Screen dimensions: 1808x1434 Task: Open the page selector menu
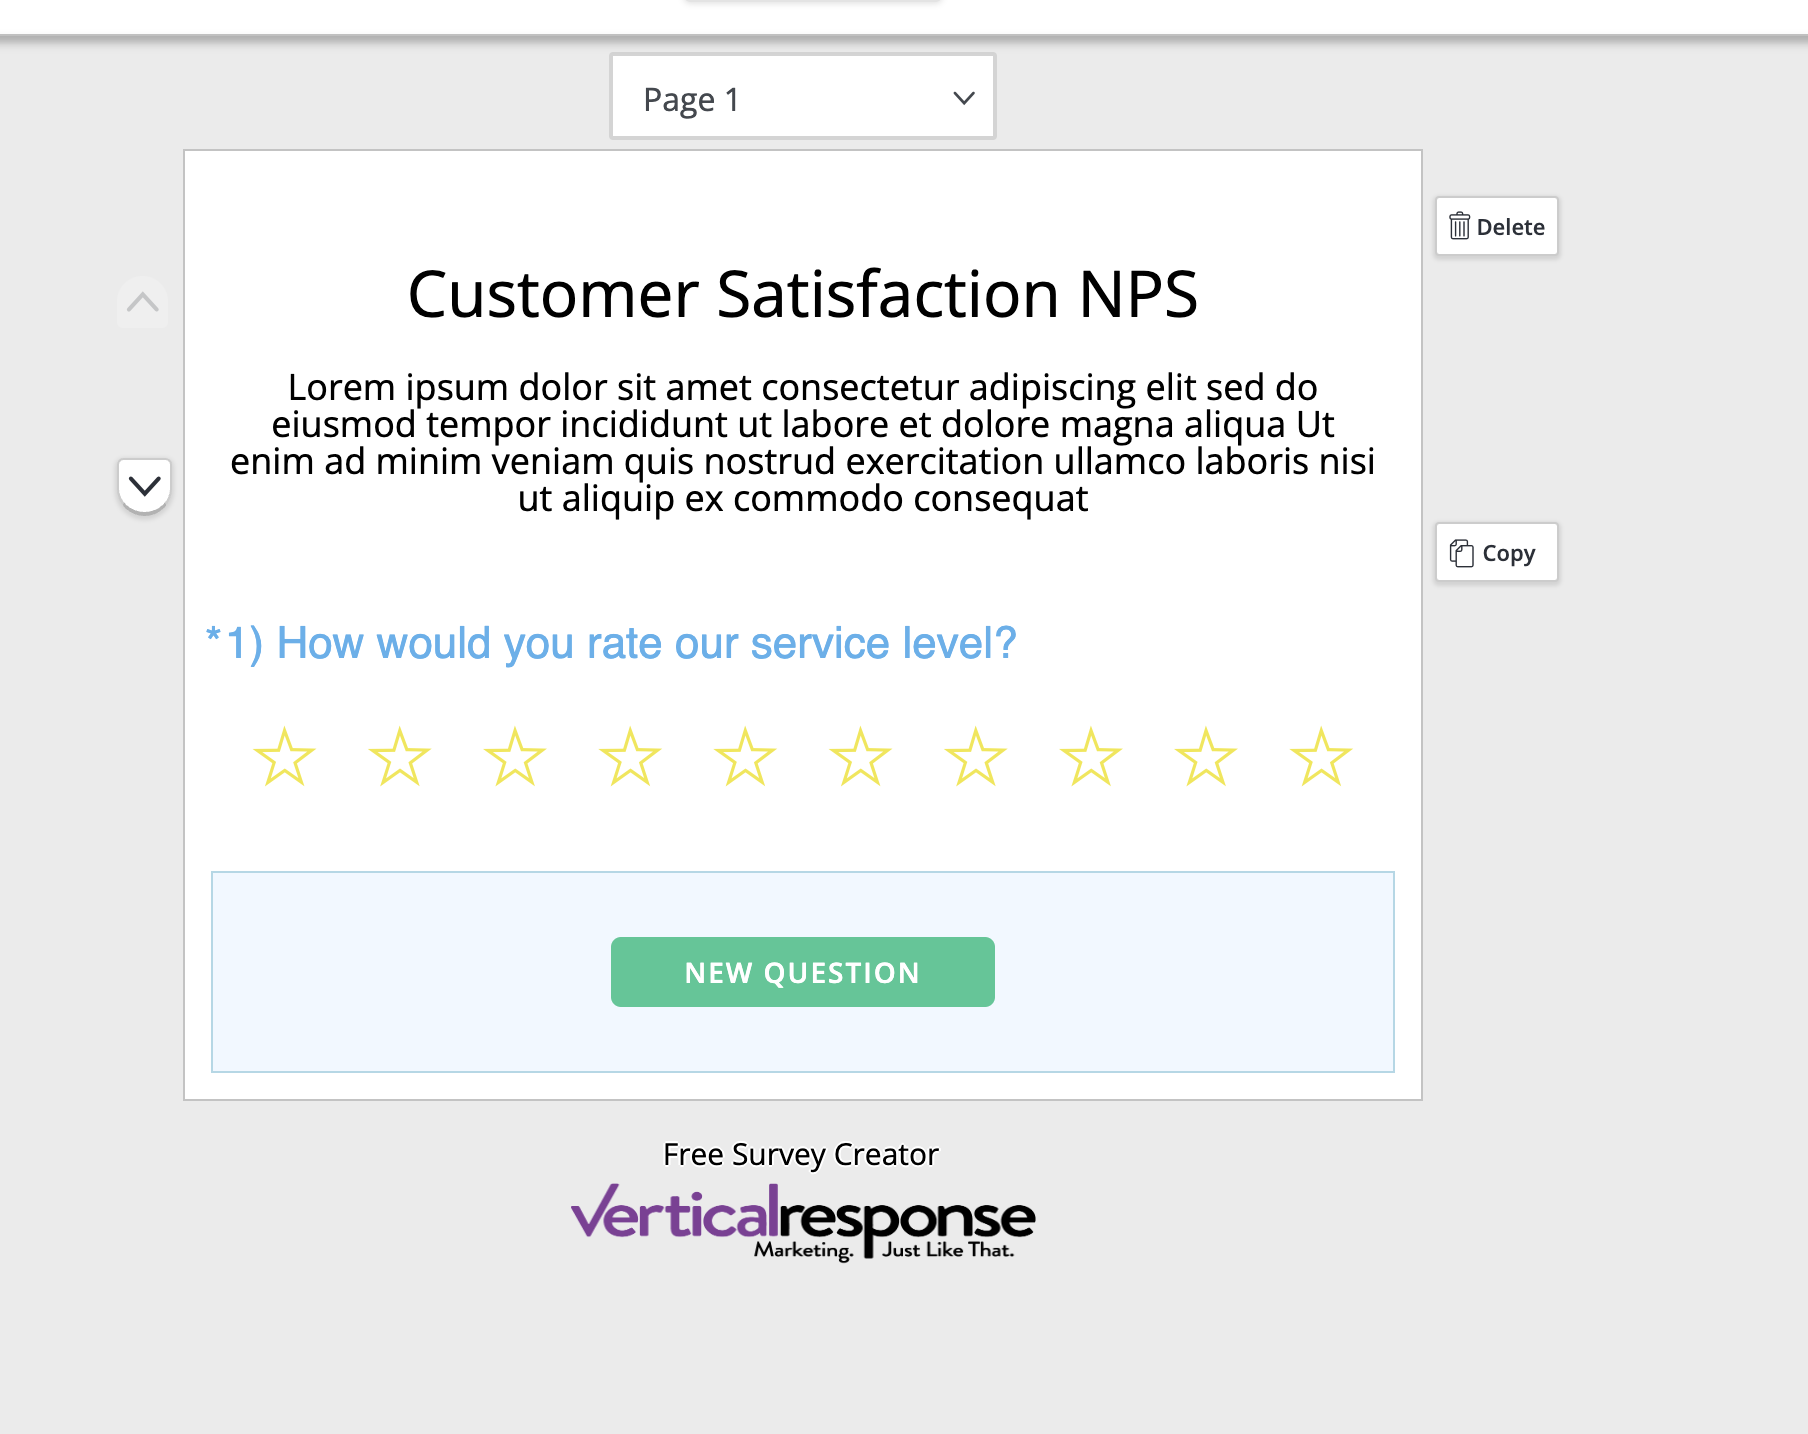(802, 96)
